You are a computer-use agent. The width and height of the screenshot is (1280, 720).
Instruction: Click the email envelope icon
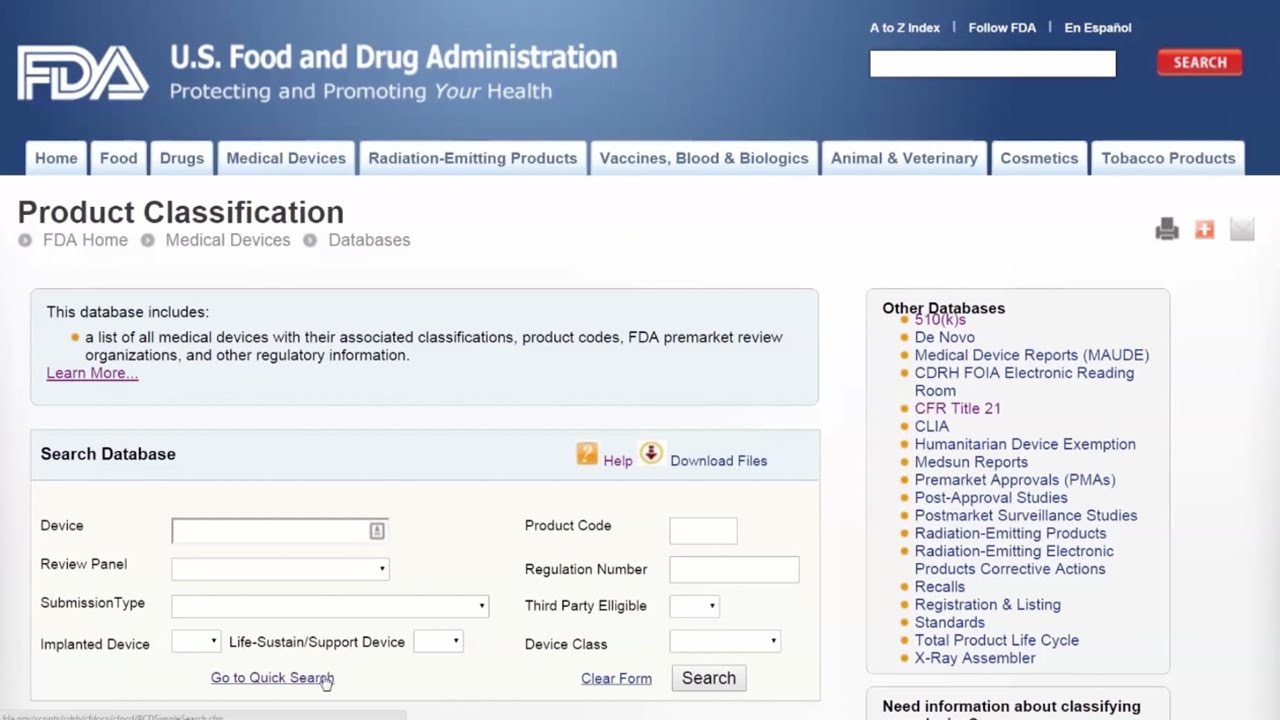click(1242, 230)
